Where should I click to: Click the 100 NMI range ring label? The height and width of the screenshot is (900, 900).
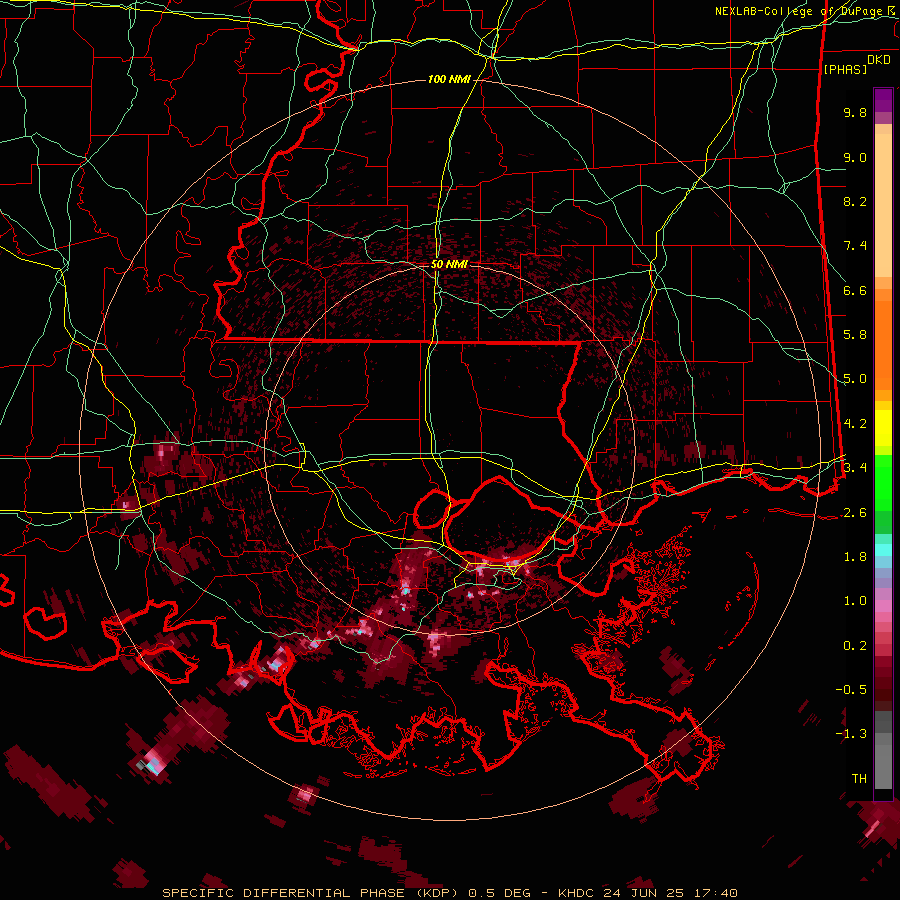[x=449, y=79]
